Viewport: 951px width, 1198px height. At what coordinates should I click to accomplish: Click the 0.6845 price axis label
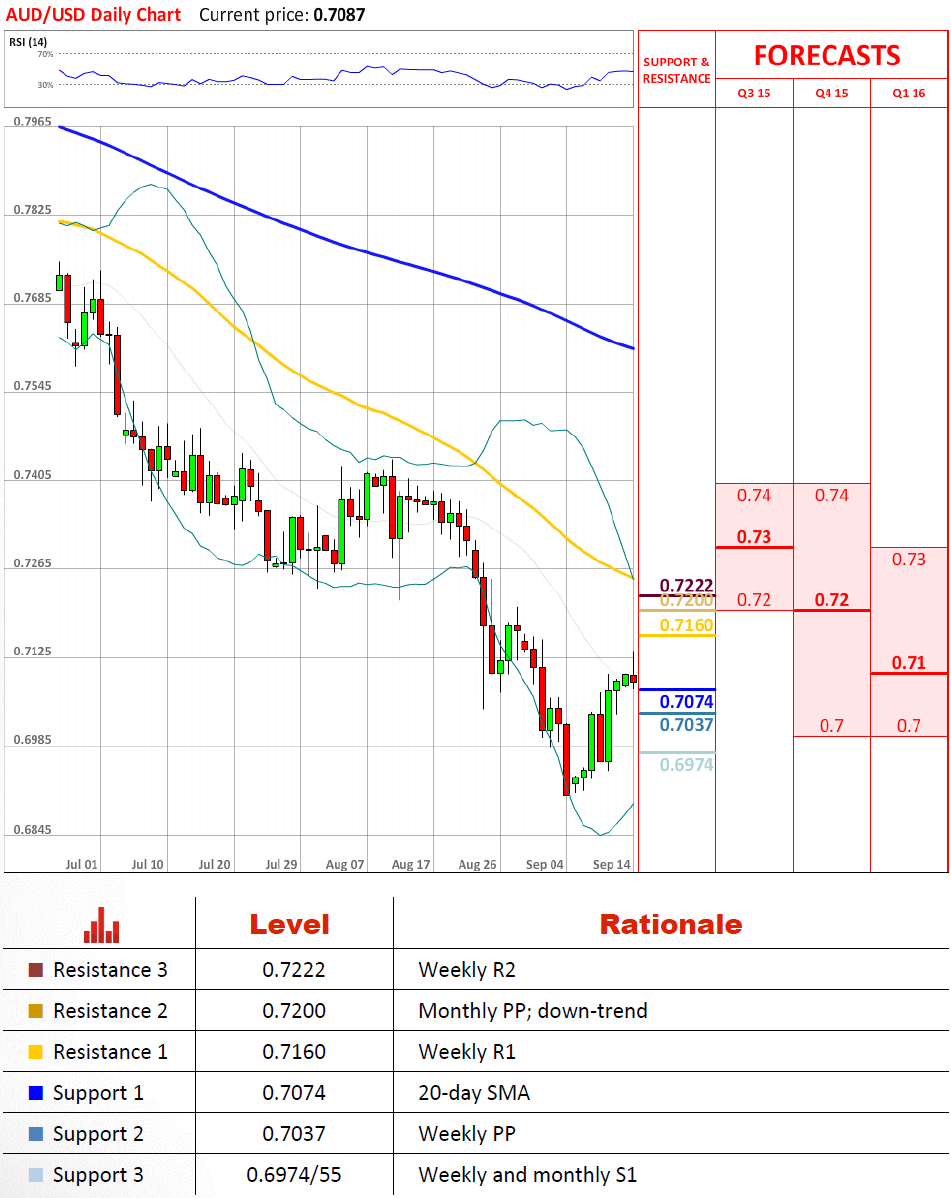[33, 830]
